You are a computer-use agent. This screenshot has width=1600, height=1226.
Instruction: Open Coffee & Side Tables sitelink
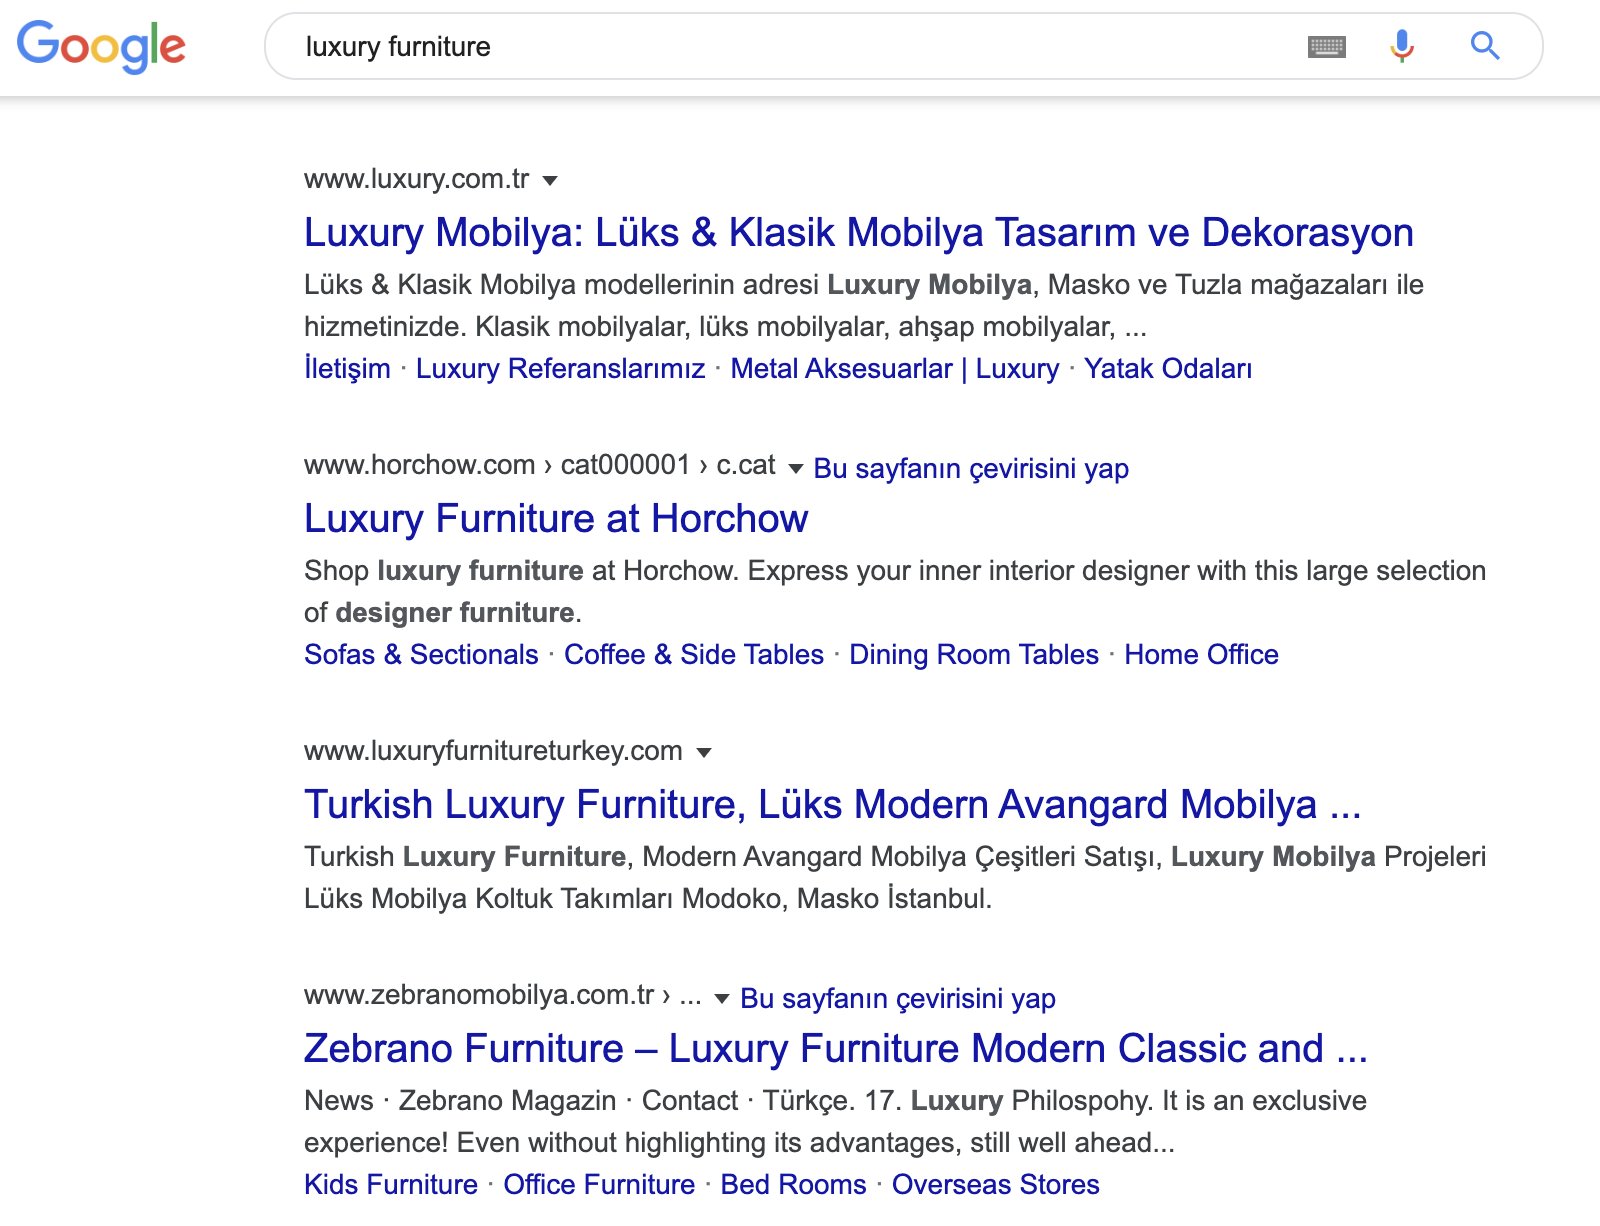tap(694, 654)
